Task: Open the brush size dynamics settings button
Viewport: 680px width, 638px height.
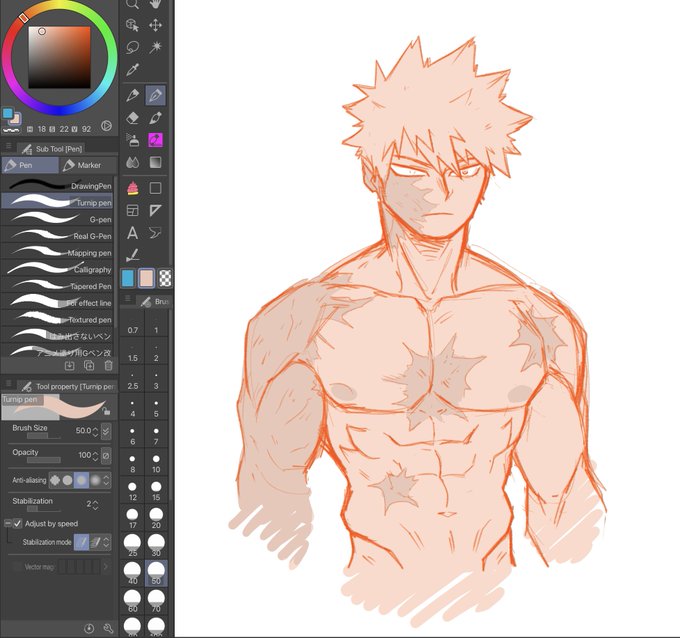Action: point(106,431)
